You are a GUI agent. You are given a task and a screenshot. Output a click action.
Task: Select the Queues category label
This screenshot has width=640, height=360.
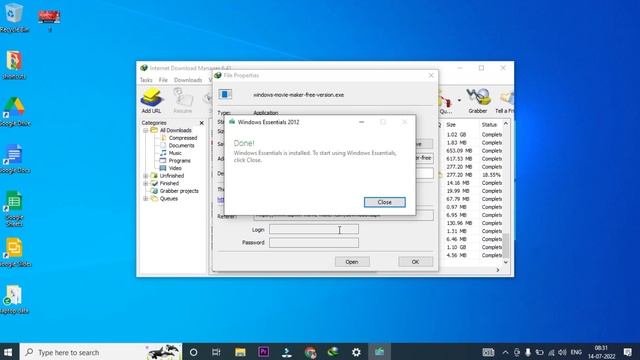(x=169, y=199)
